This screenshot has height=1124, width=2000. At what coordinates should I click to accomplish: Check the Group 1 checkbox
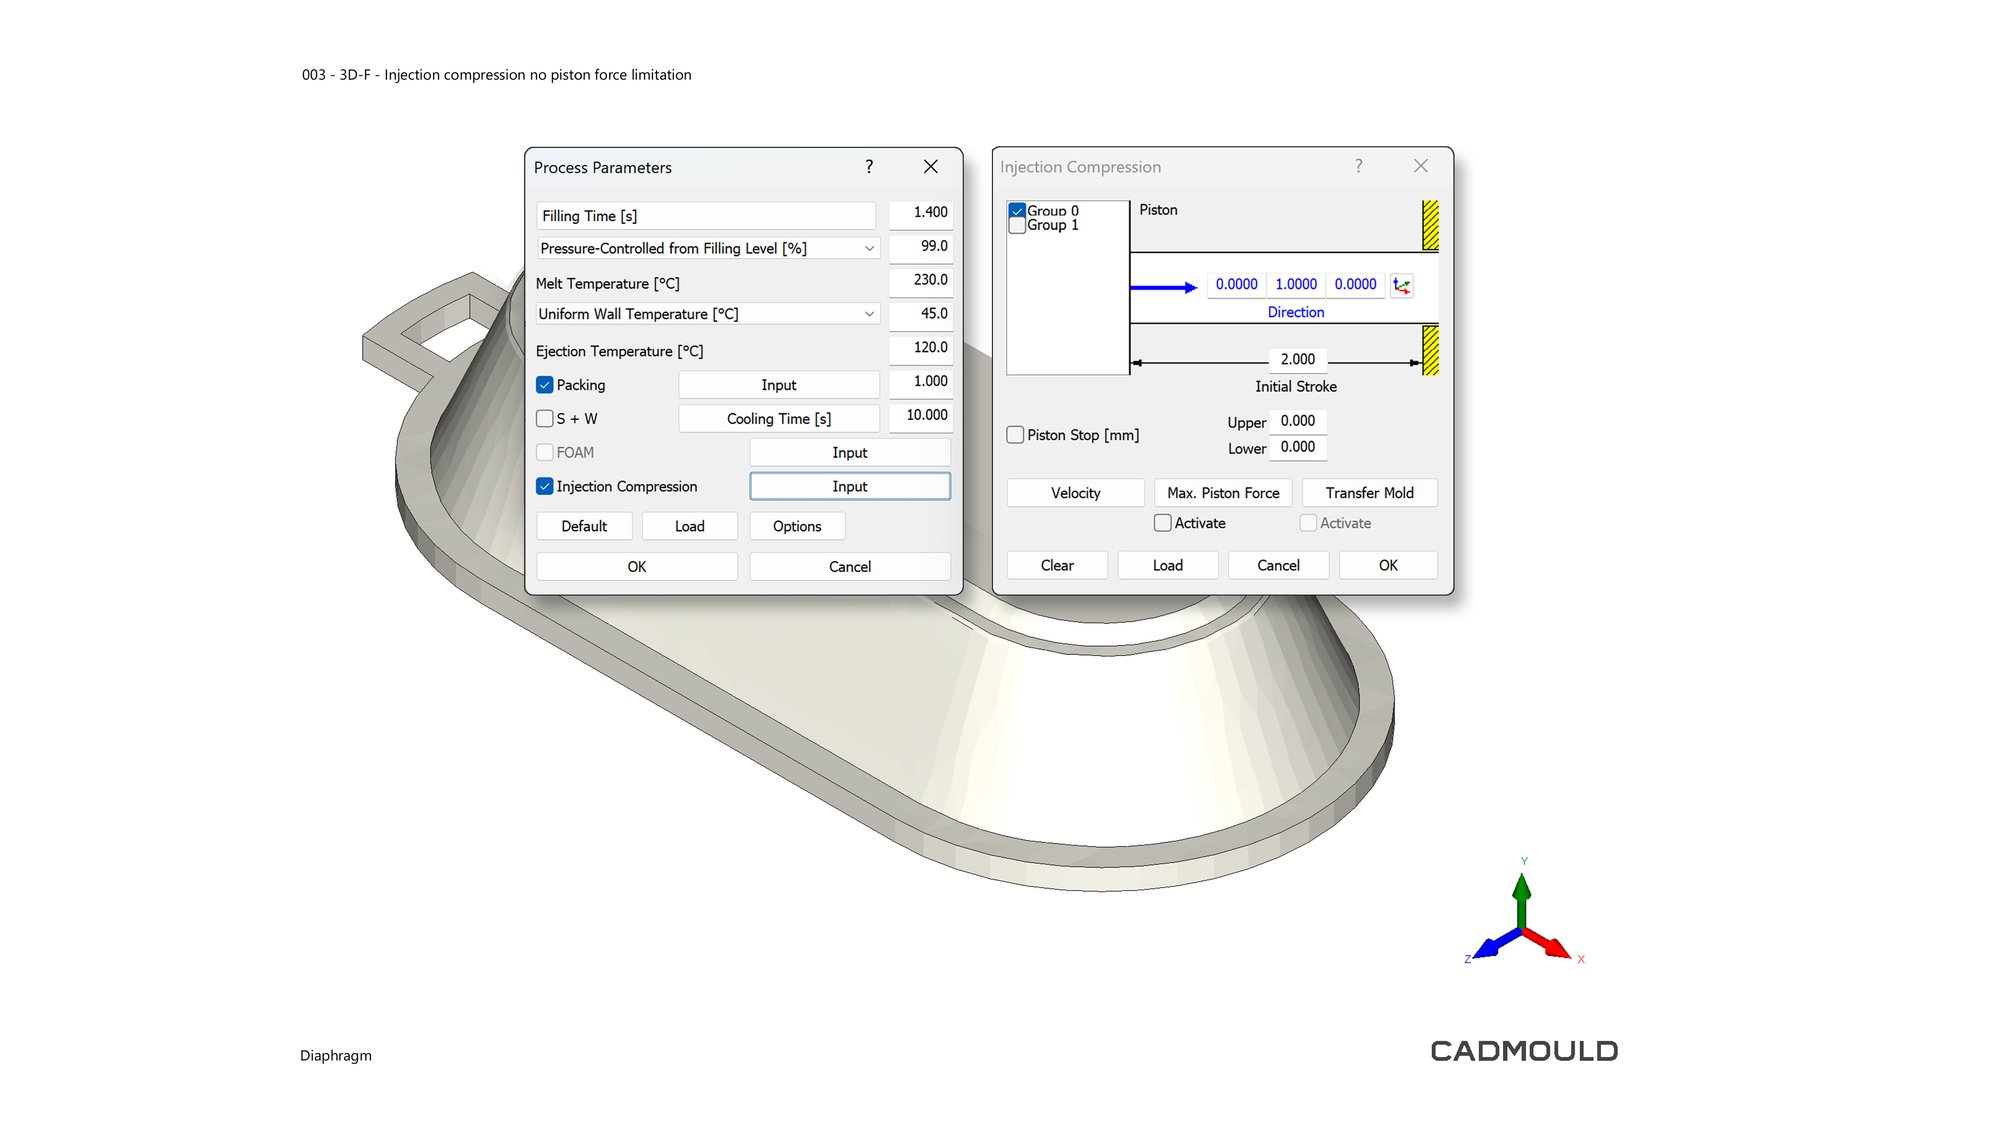click(x=1017, y=226)
